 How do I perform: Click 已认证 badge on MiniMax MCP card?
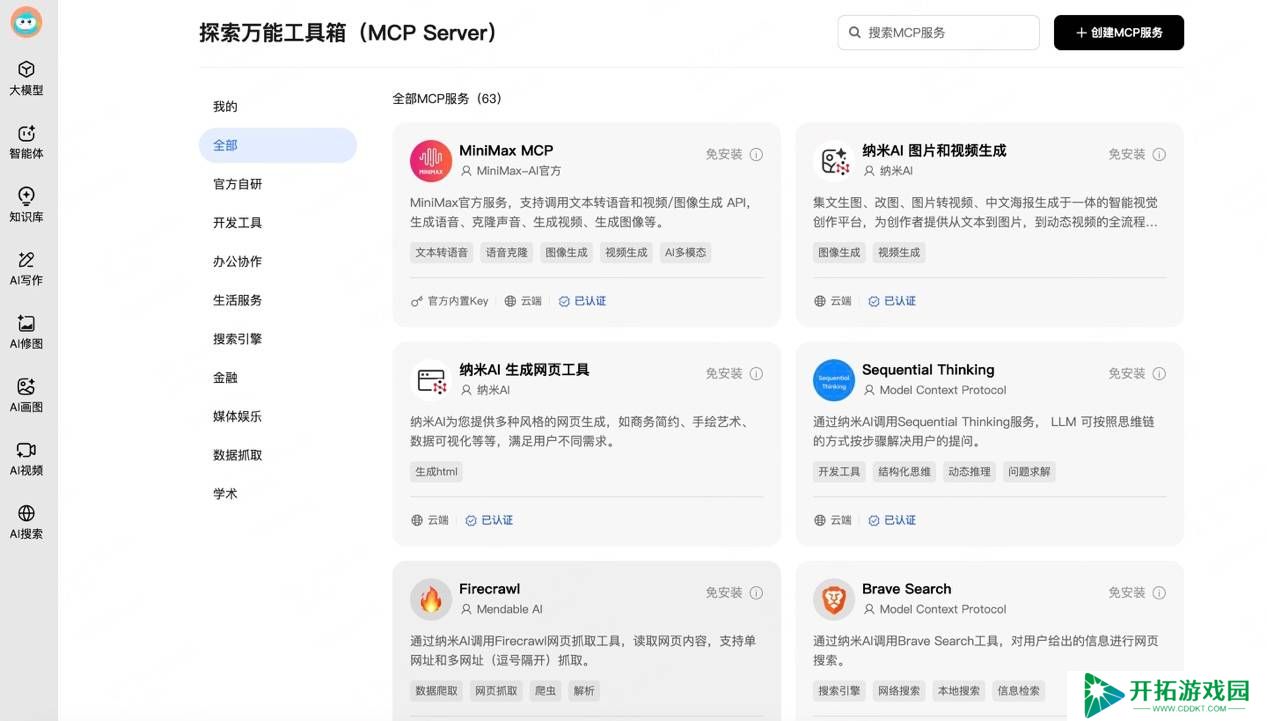[x=582, y=301]
